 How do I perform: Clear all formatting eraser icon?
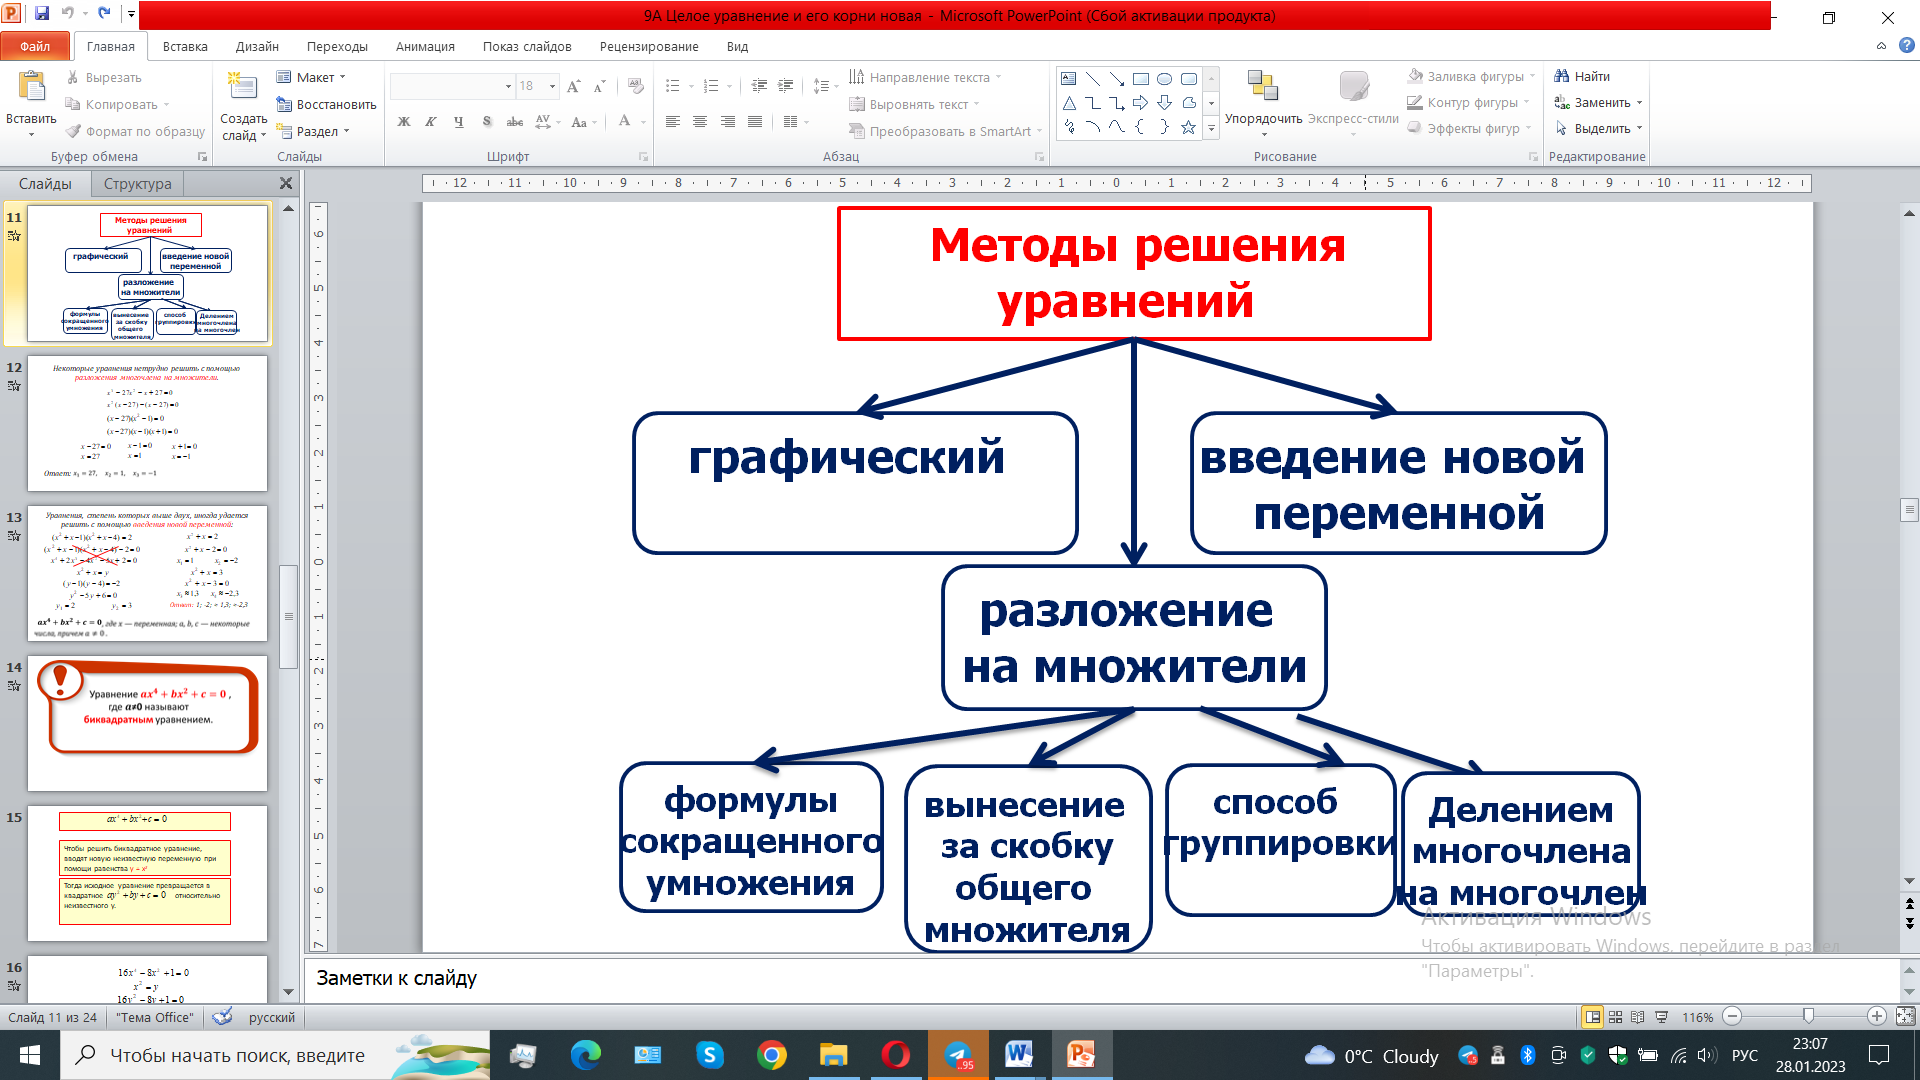click(x=635, y=86)
